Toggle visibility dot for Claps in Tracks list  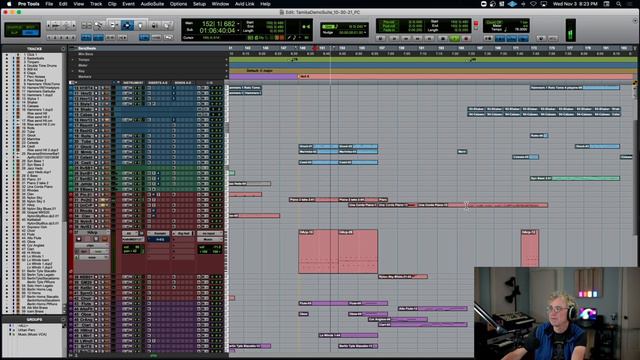[x=7, y=73]
